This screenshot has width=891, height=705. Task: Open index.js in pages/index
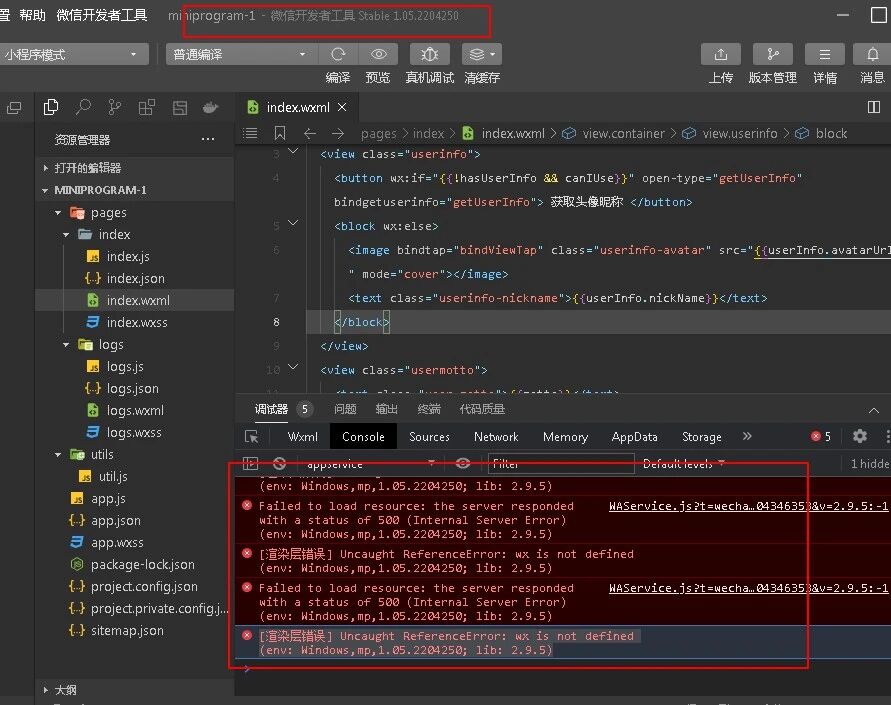click(x=128, y=256)
